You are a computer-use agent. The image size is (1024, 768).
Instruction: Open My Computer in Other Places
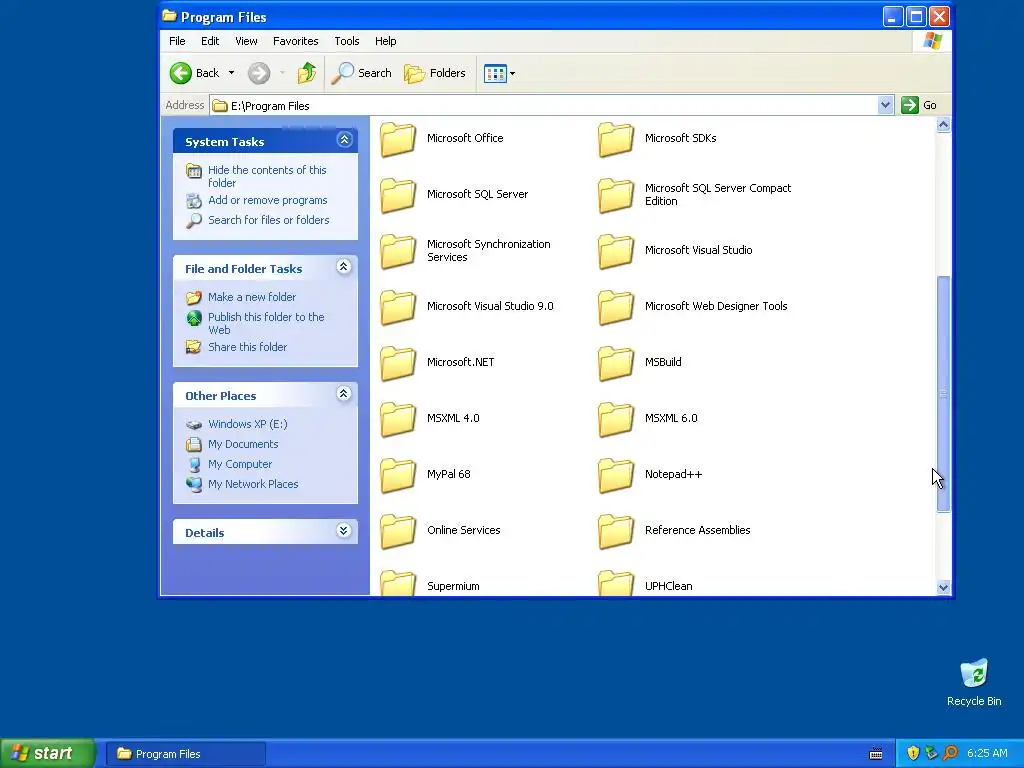[x=240, y=464]
